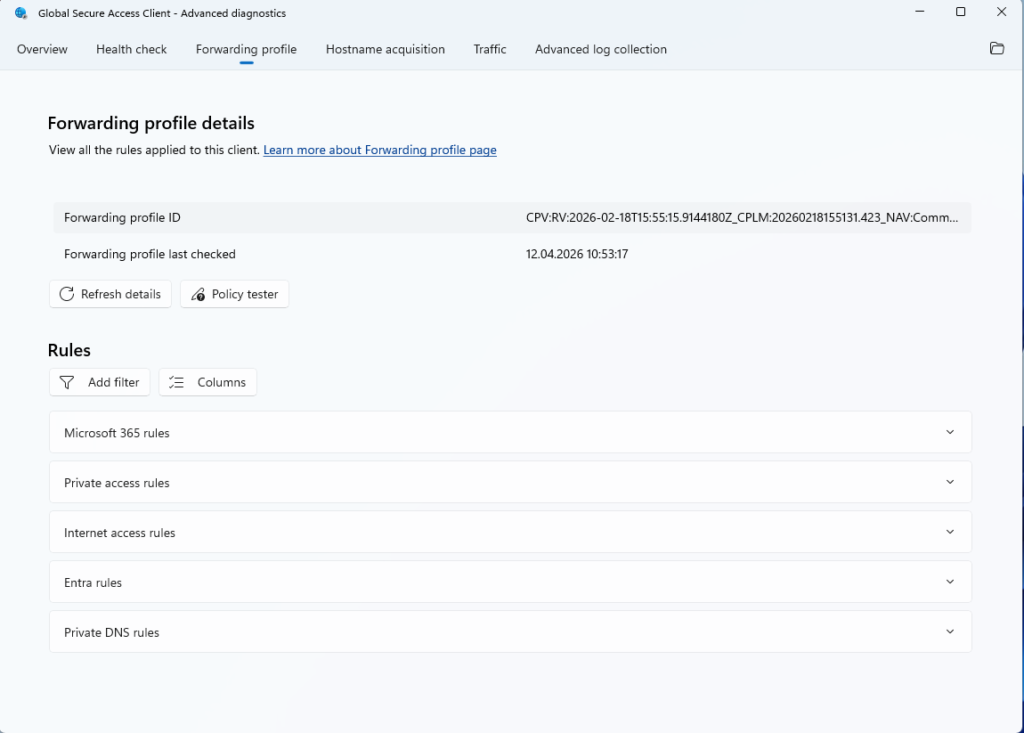Click the Global Secure Access app icon
Screen dimensions: 1024x733
tap(21, 13)
